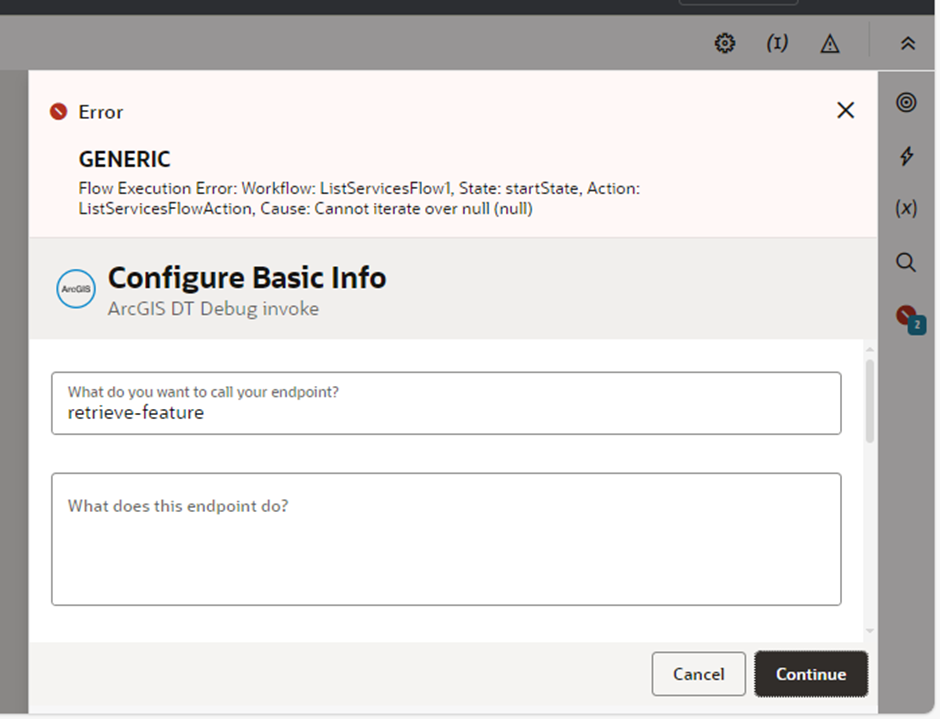This screenshot has width=940, height=719.
Task: Click the ArcGIS logo icon
Action: click(x=76, y=288)
